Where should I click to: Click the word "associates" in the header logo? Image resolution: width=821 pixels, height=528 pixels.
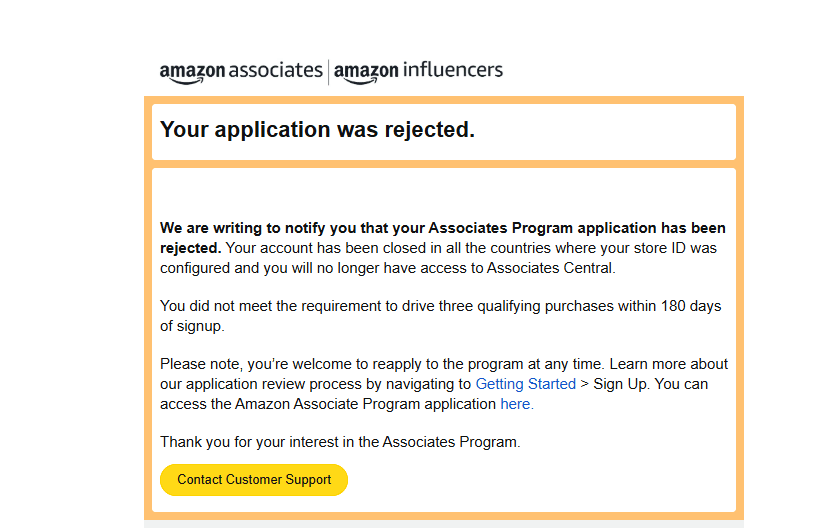pos(276,70)
